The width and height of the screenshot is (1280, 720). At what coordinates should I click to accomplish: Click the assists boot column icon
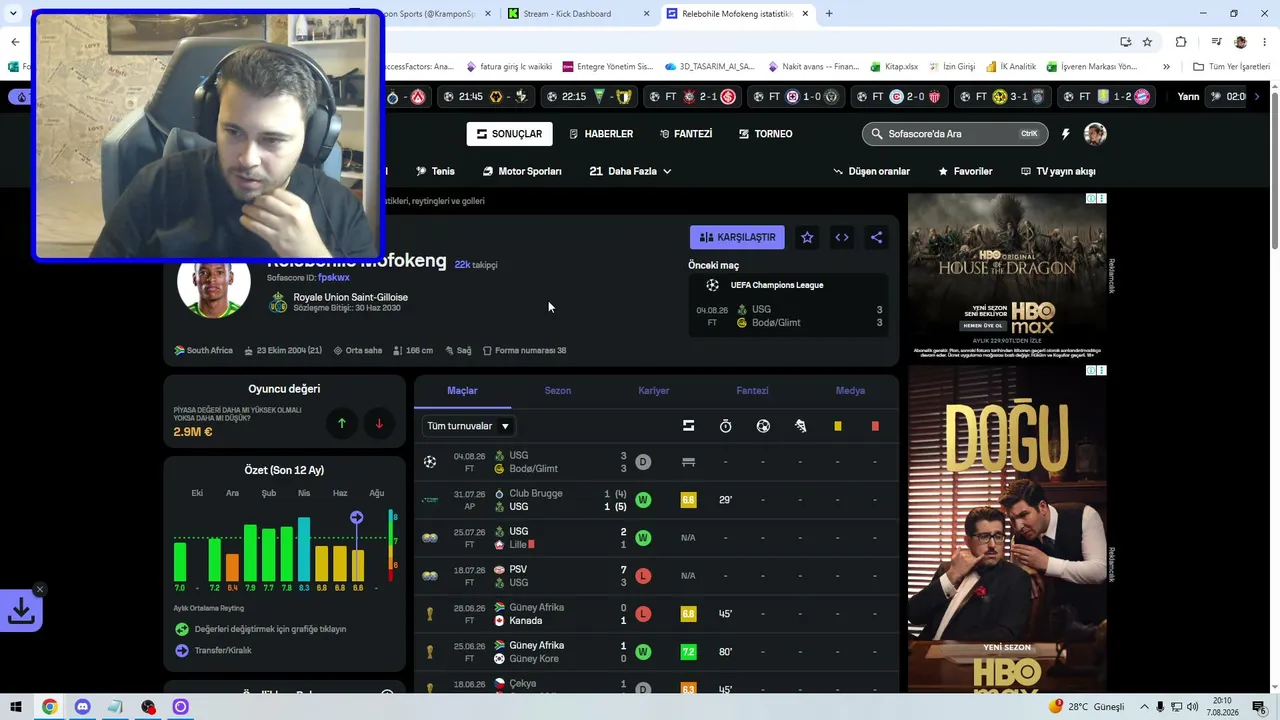pos(800,426)
